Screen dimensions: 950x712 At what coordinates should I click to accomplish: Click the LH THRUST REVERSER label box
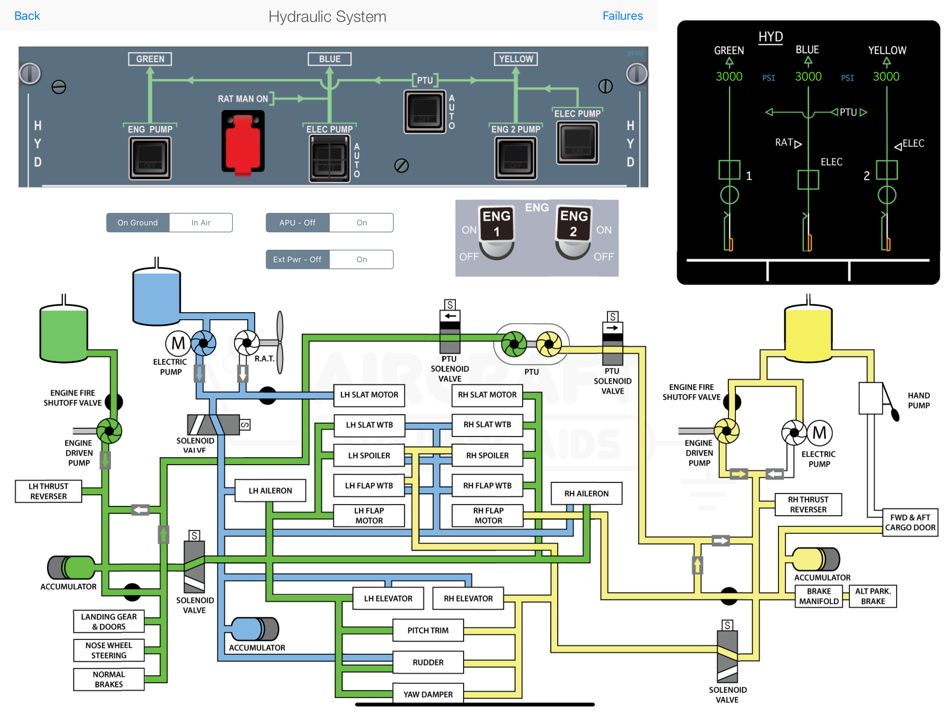pos(46,489)
